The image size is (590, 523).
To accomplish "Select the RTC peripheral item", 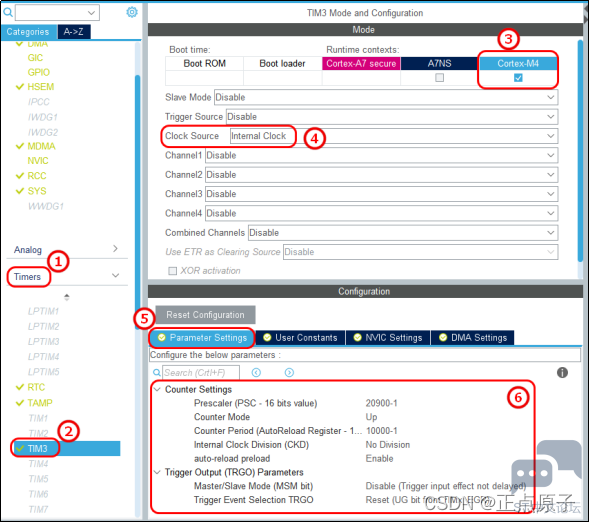I will (36, 387).
